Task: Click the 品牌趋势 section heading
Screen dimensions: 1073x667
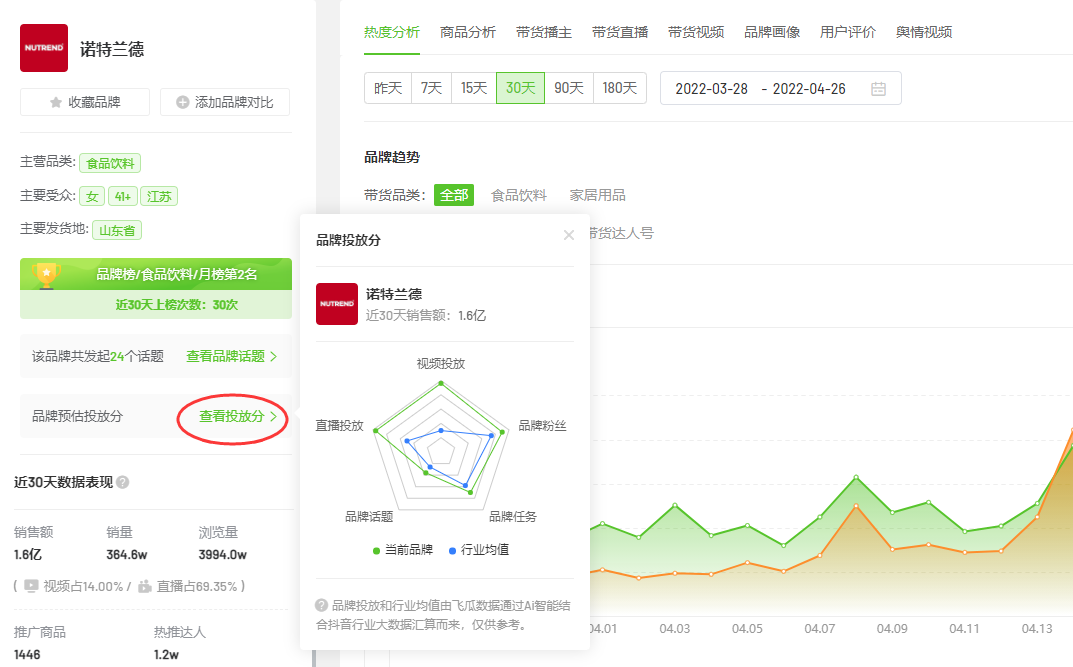Action: click(391, 157)
